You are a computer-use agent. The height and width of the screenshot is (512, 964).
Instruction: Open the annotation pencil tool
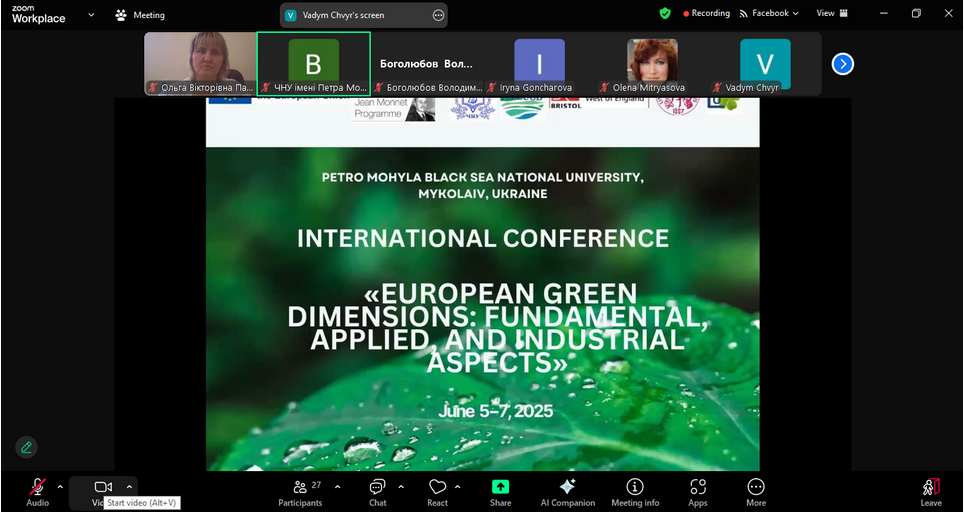(26, 447)
